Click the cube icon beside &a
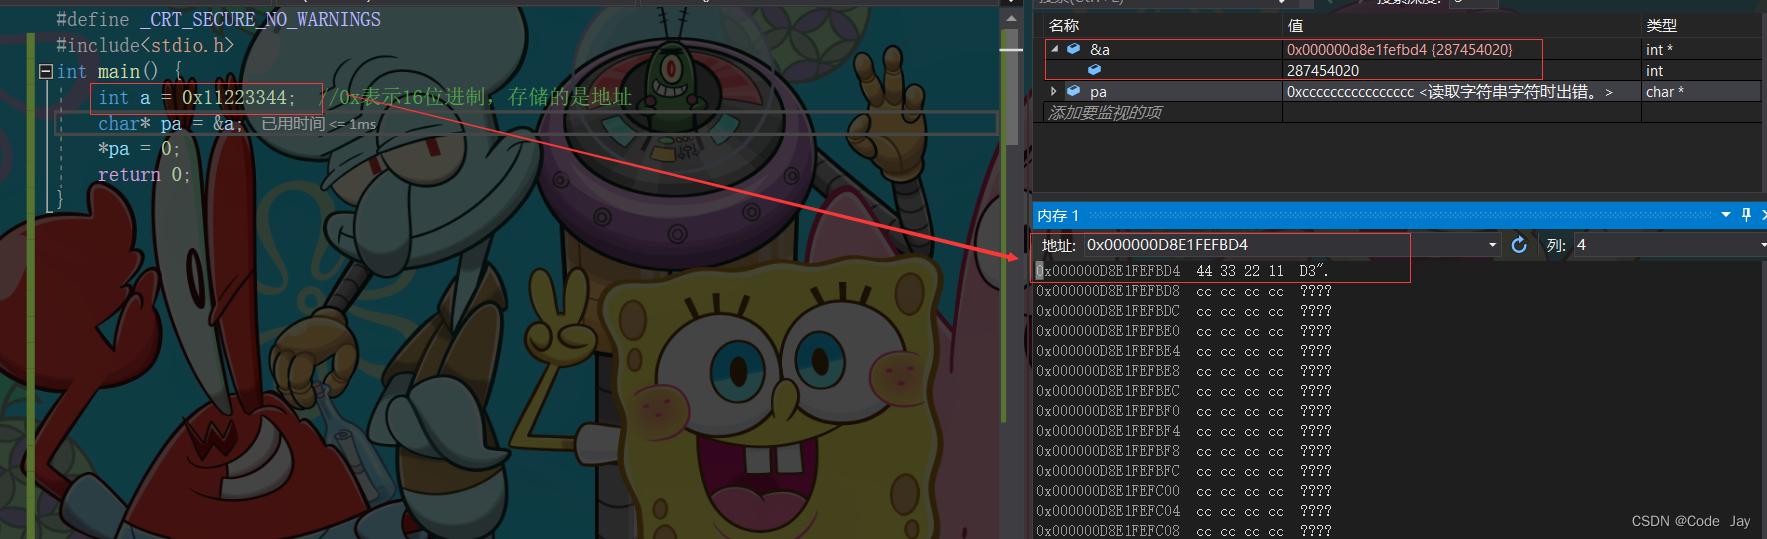1767x539 pixels. click(1074, 49)
